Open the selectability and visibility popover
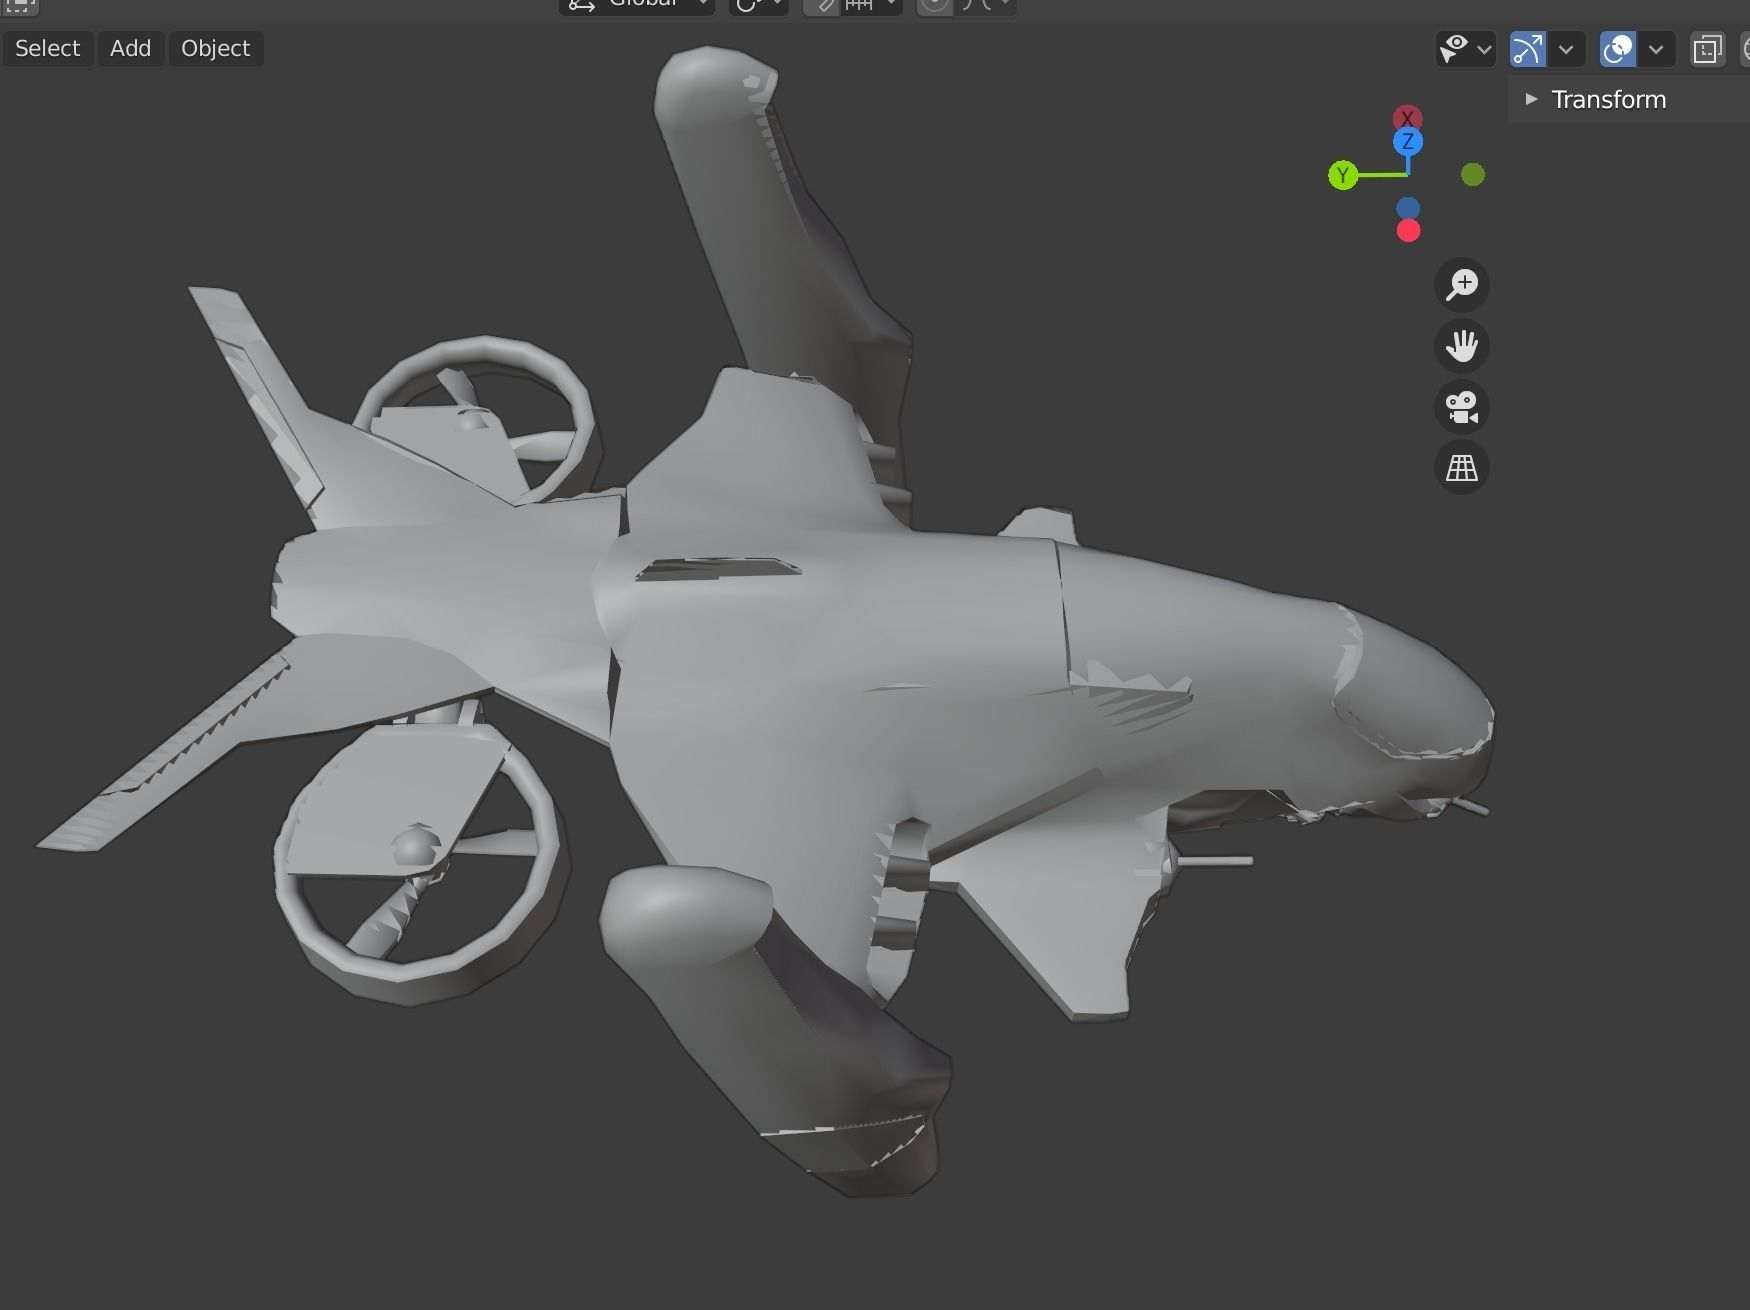This screenshot has width=1750, height=1310. click(x=1465, y=48)
